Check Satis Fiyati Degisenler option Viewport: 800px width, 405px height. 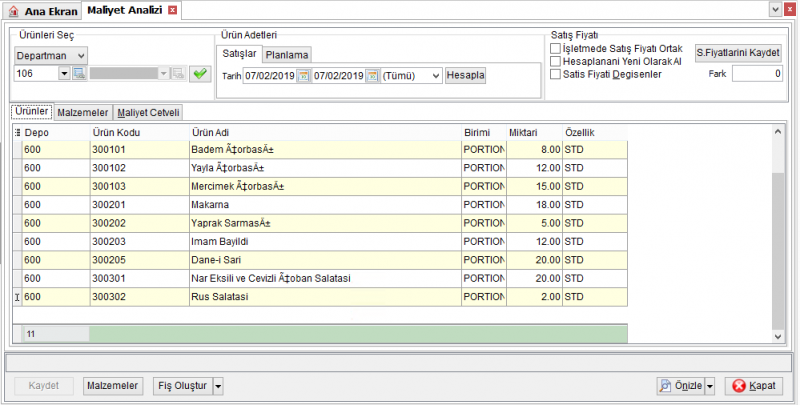pyautogui.click(x=555, y=74)
